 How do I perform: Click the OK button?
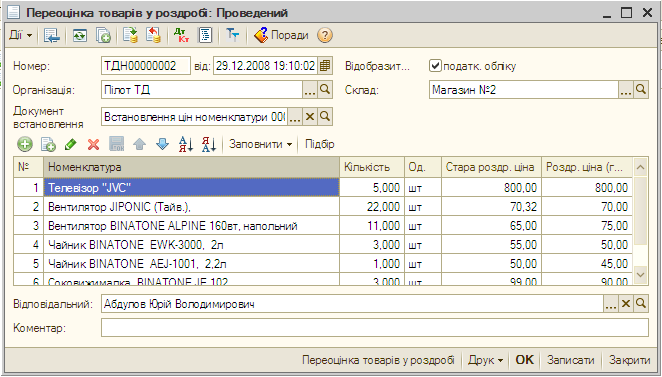524,360
